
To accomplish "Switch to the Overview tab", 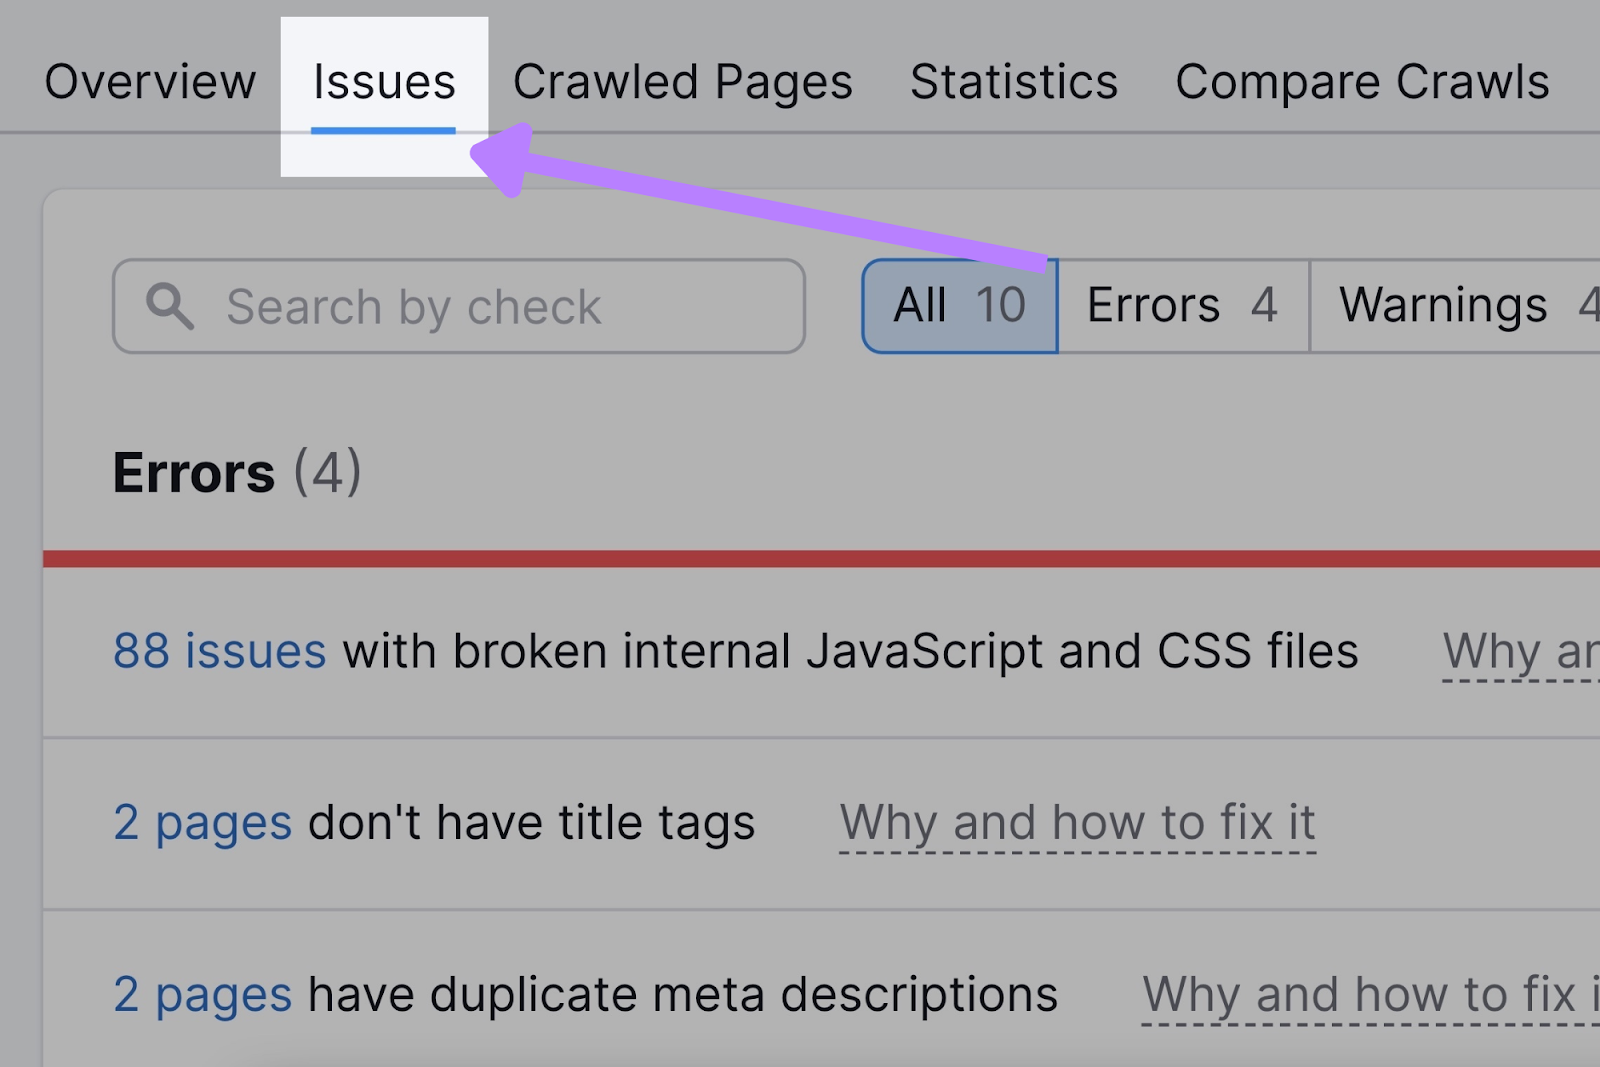I will click(151, 82).
